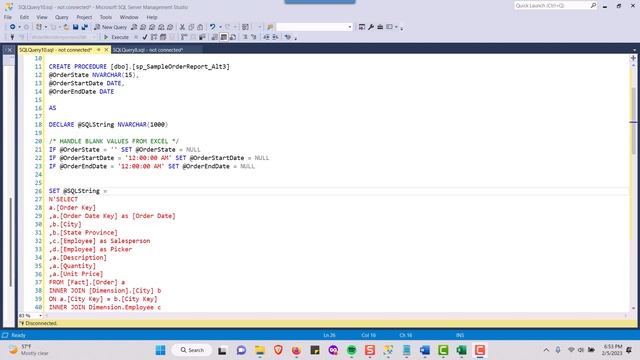Open the File menu

tap(8, 17)
